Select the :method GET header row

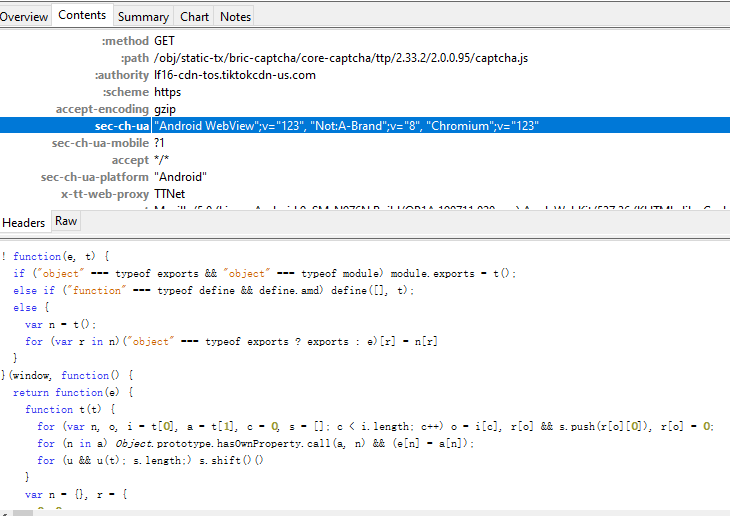coord(164,41)
